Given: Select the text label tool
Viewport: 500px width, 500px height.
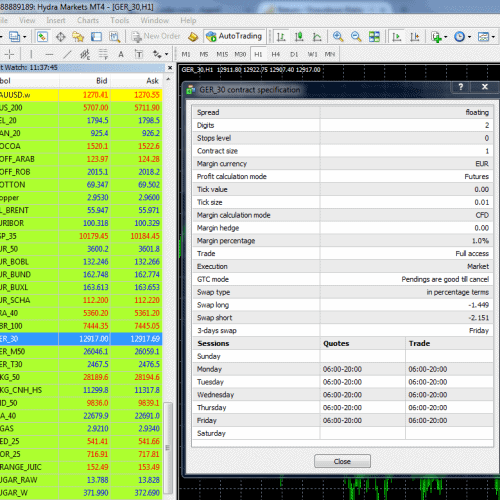Looking at the screenshot, I should point(139,54).
